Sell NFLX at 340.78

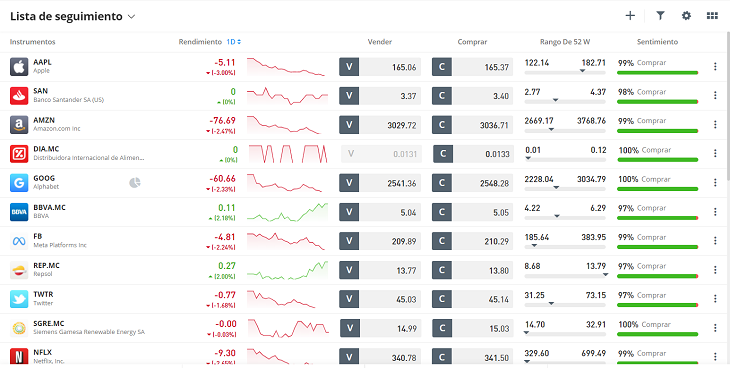pyautogui.click(x=380, y=357)
